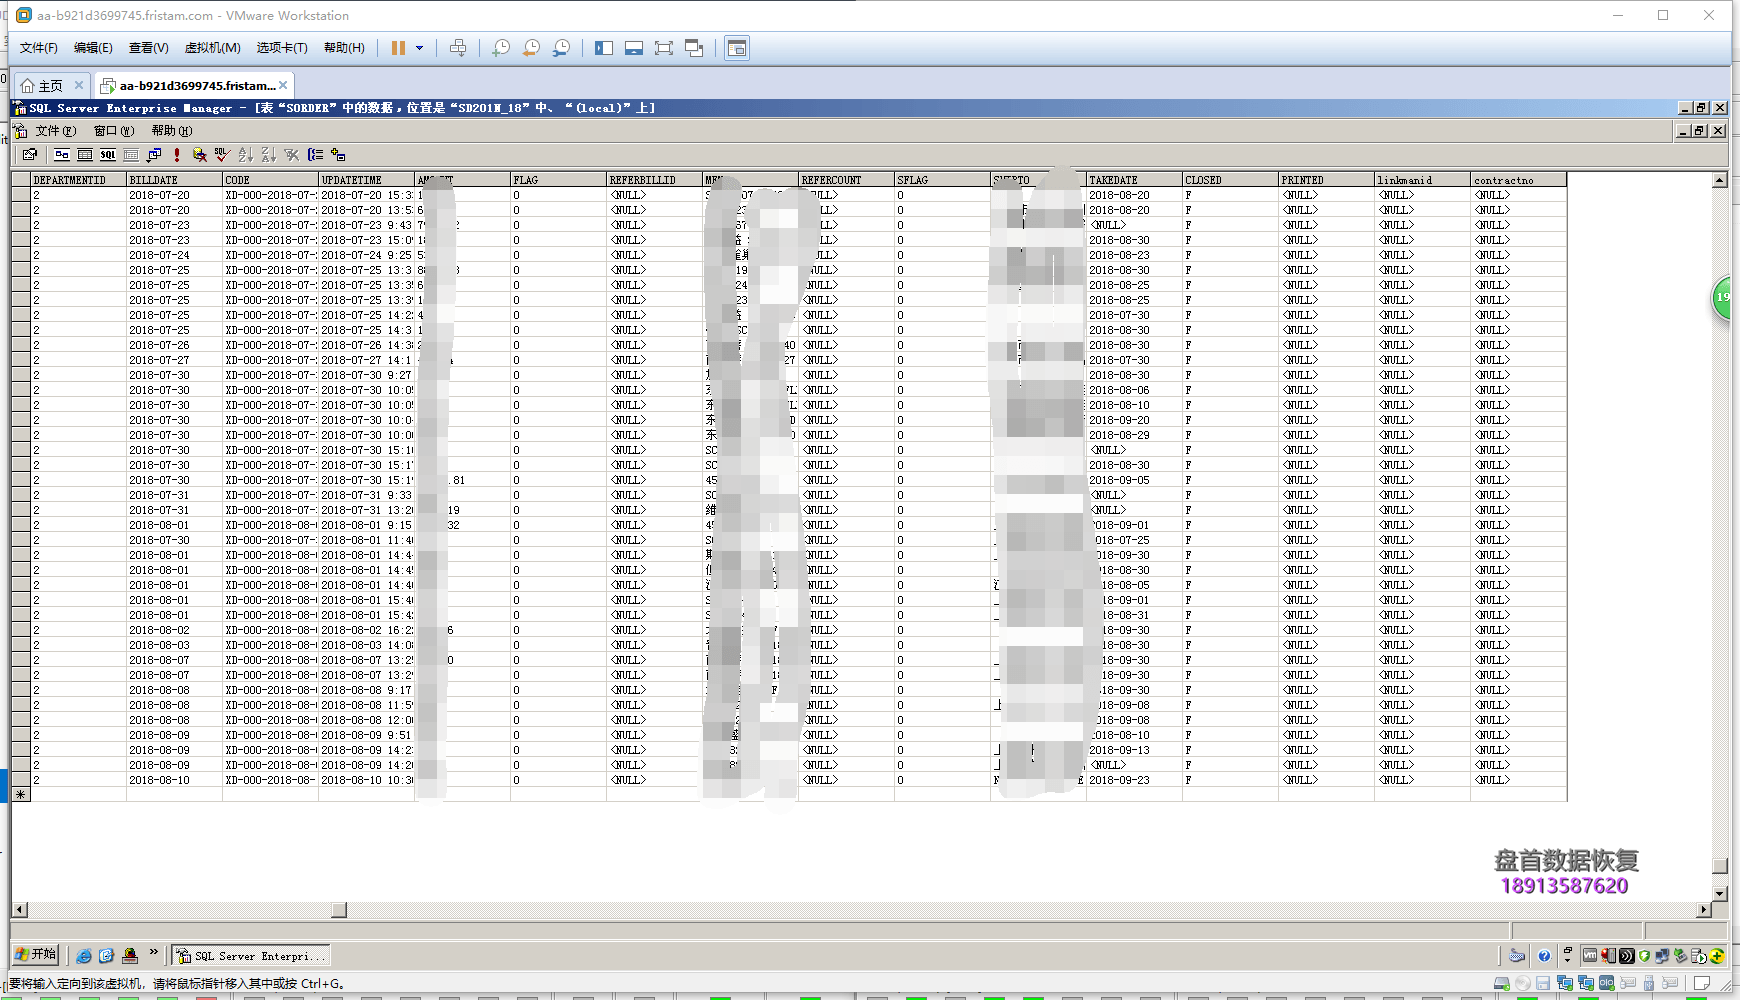Sort ascending with the A-Z icon
This screenshot has height=1000, width=1740.
coord(246,155)
